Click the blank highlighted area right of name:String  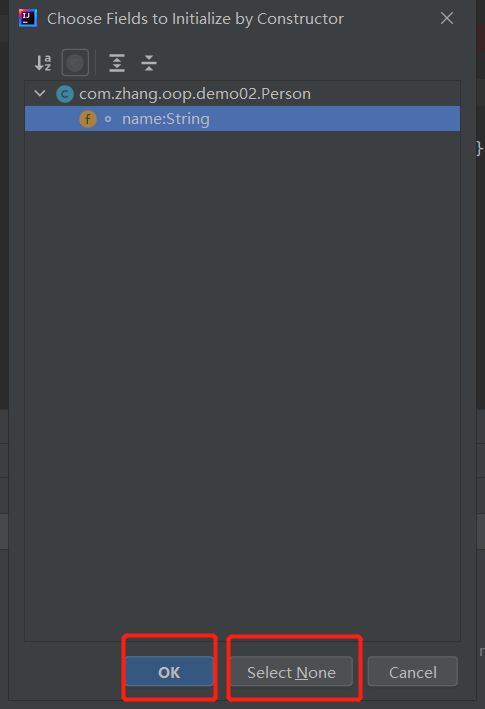(x=334, y=119)
